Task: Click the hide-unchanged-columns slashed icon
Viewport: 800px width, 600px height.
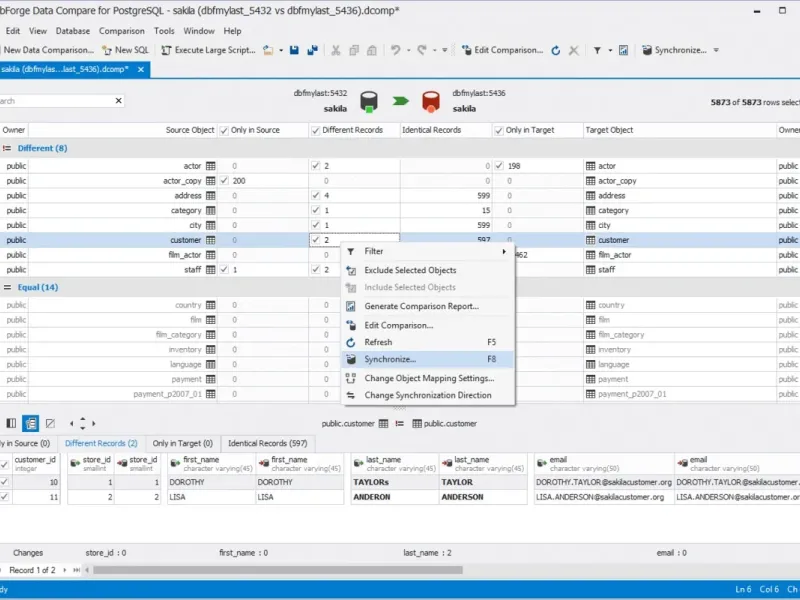Action: coord(50,423)
